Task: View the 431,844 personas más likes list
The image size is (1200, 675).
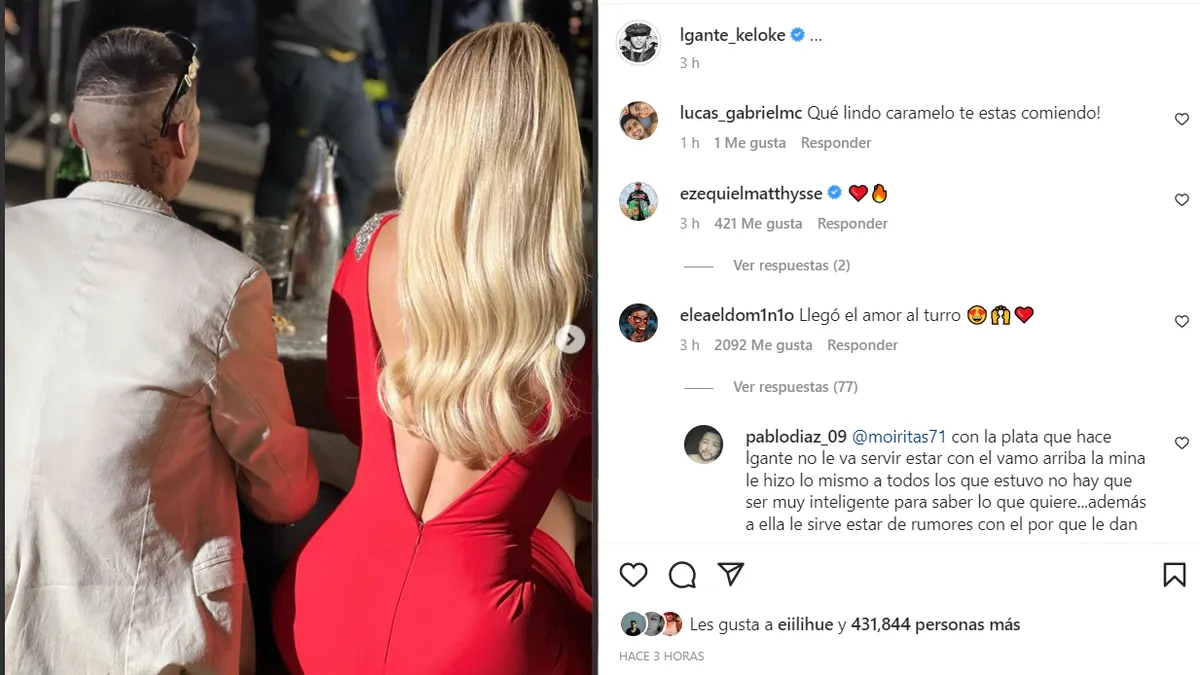Action: pos(936,625)
